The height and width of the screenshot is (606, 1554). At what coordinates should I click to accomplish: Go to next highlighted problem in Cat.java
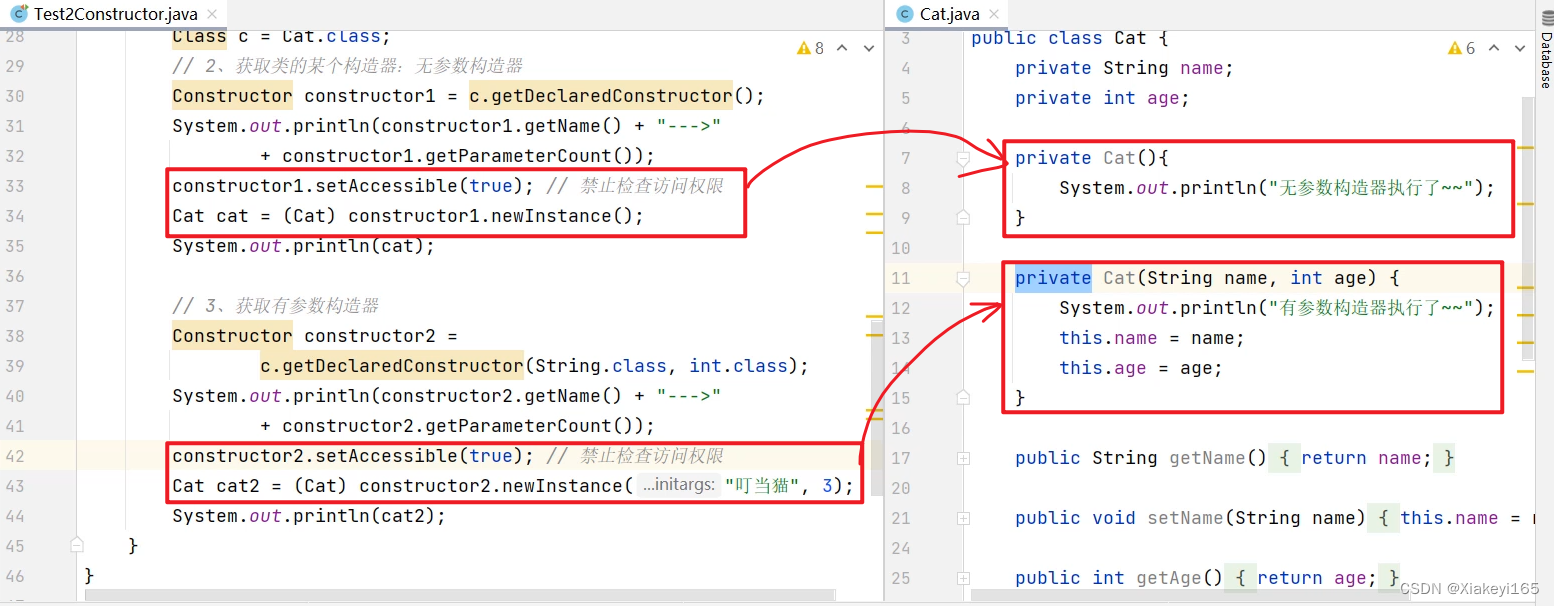coord(1519,48)
